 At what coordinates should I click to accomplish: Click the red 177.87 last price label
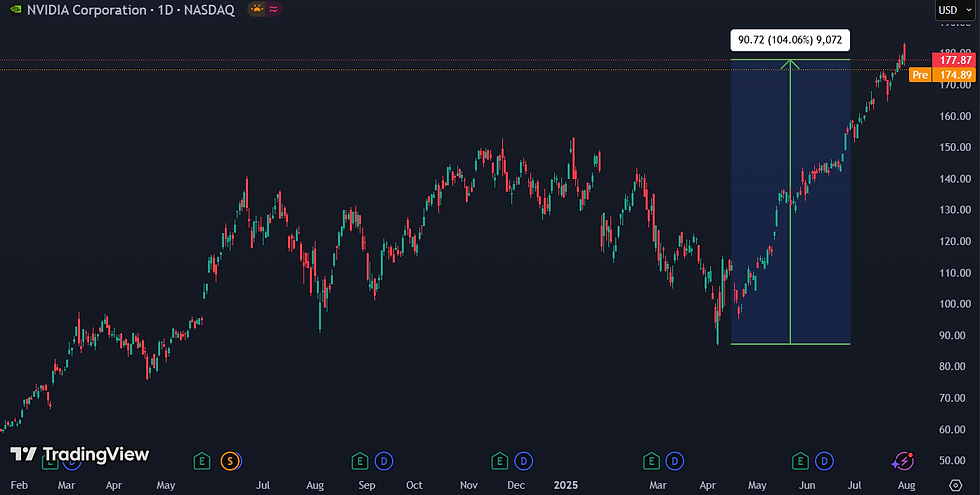point(954,60)
